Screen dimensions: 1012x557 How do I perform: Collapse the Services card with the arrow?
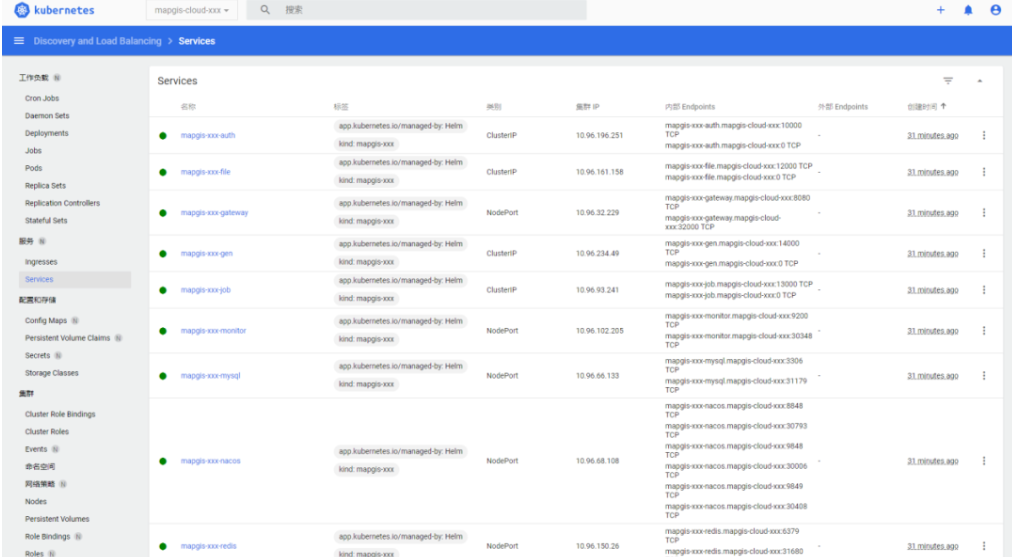click(x=980, y=81)
